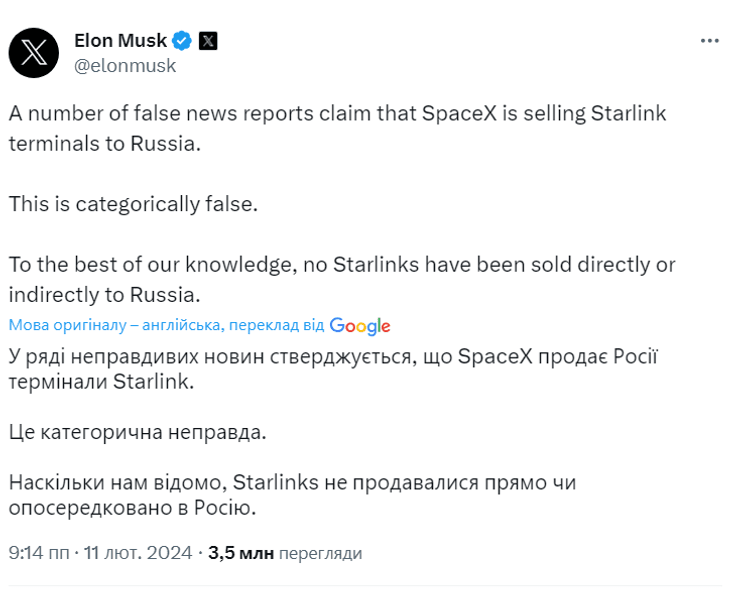Click the English paragraph about false news reports
Viewport: 740px width, 592px height.
click(x=337, y=127)
